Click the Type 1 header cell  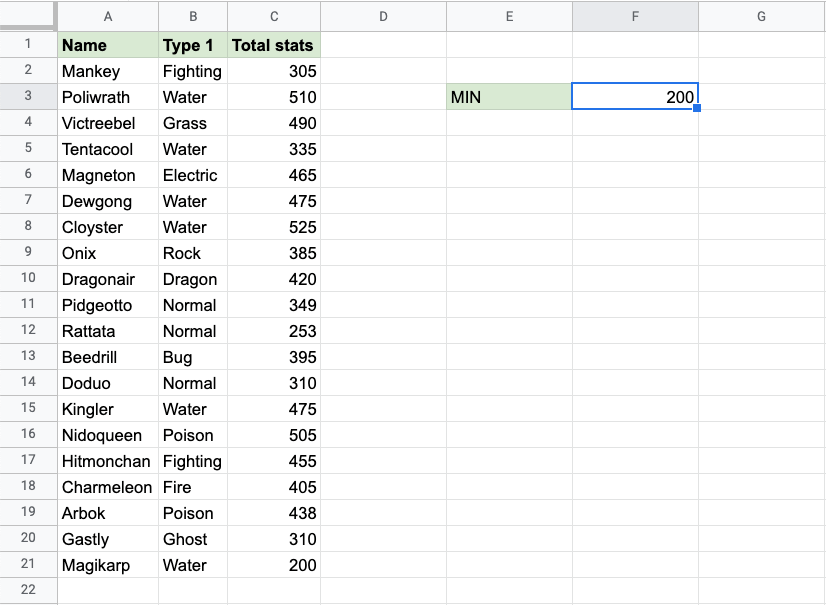pos(193,45)
